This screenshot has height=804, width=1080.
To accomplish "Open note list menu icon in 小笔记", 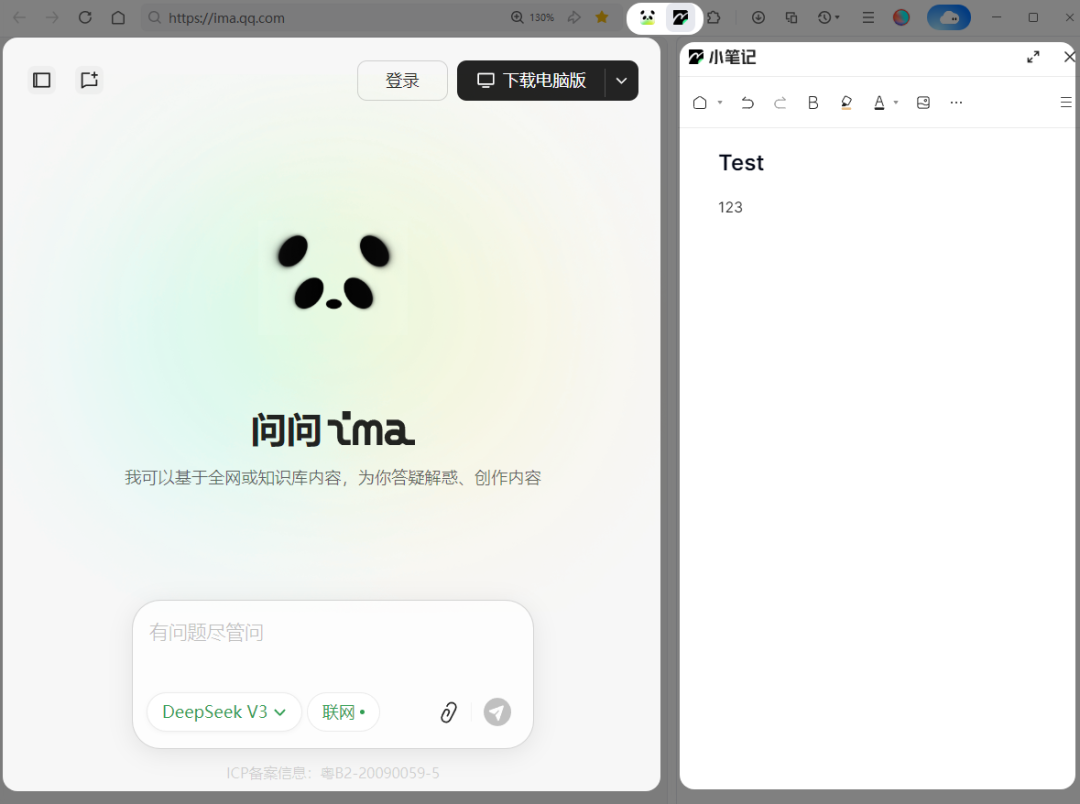I will (1066, 103).
